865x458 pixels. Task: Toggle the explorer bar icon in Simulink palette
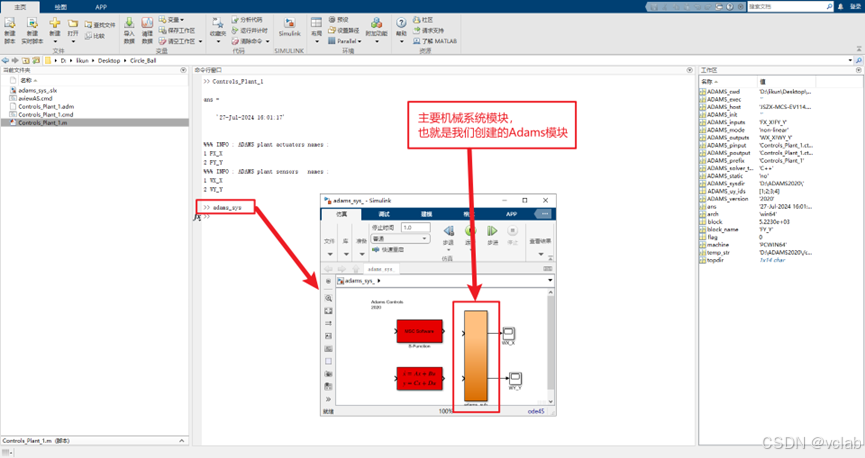328,281
